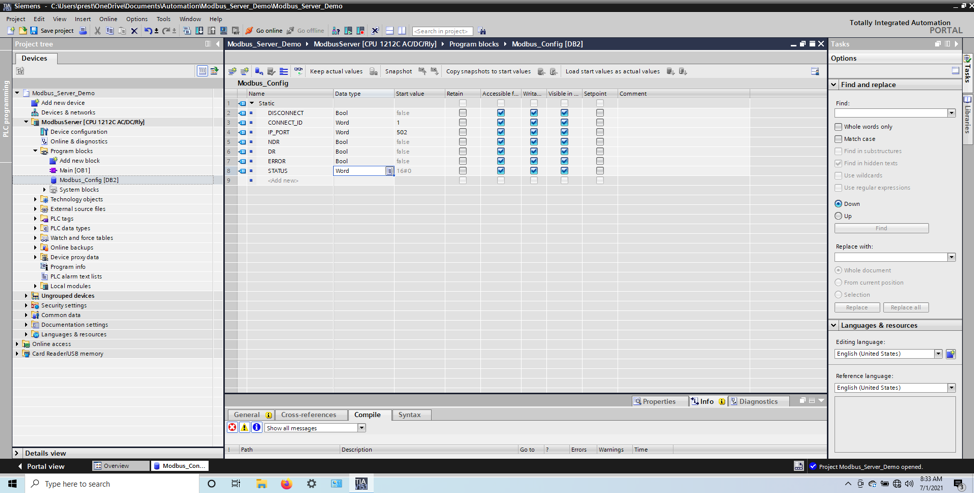974x493 pixels.
Task: Click the grayed Go offline button
Action: click(x=305, y=30)
